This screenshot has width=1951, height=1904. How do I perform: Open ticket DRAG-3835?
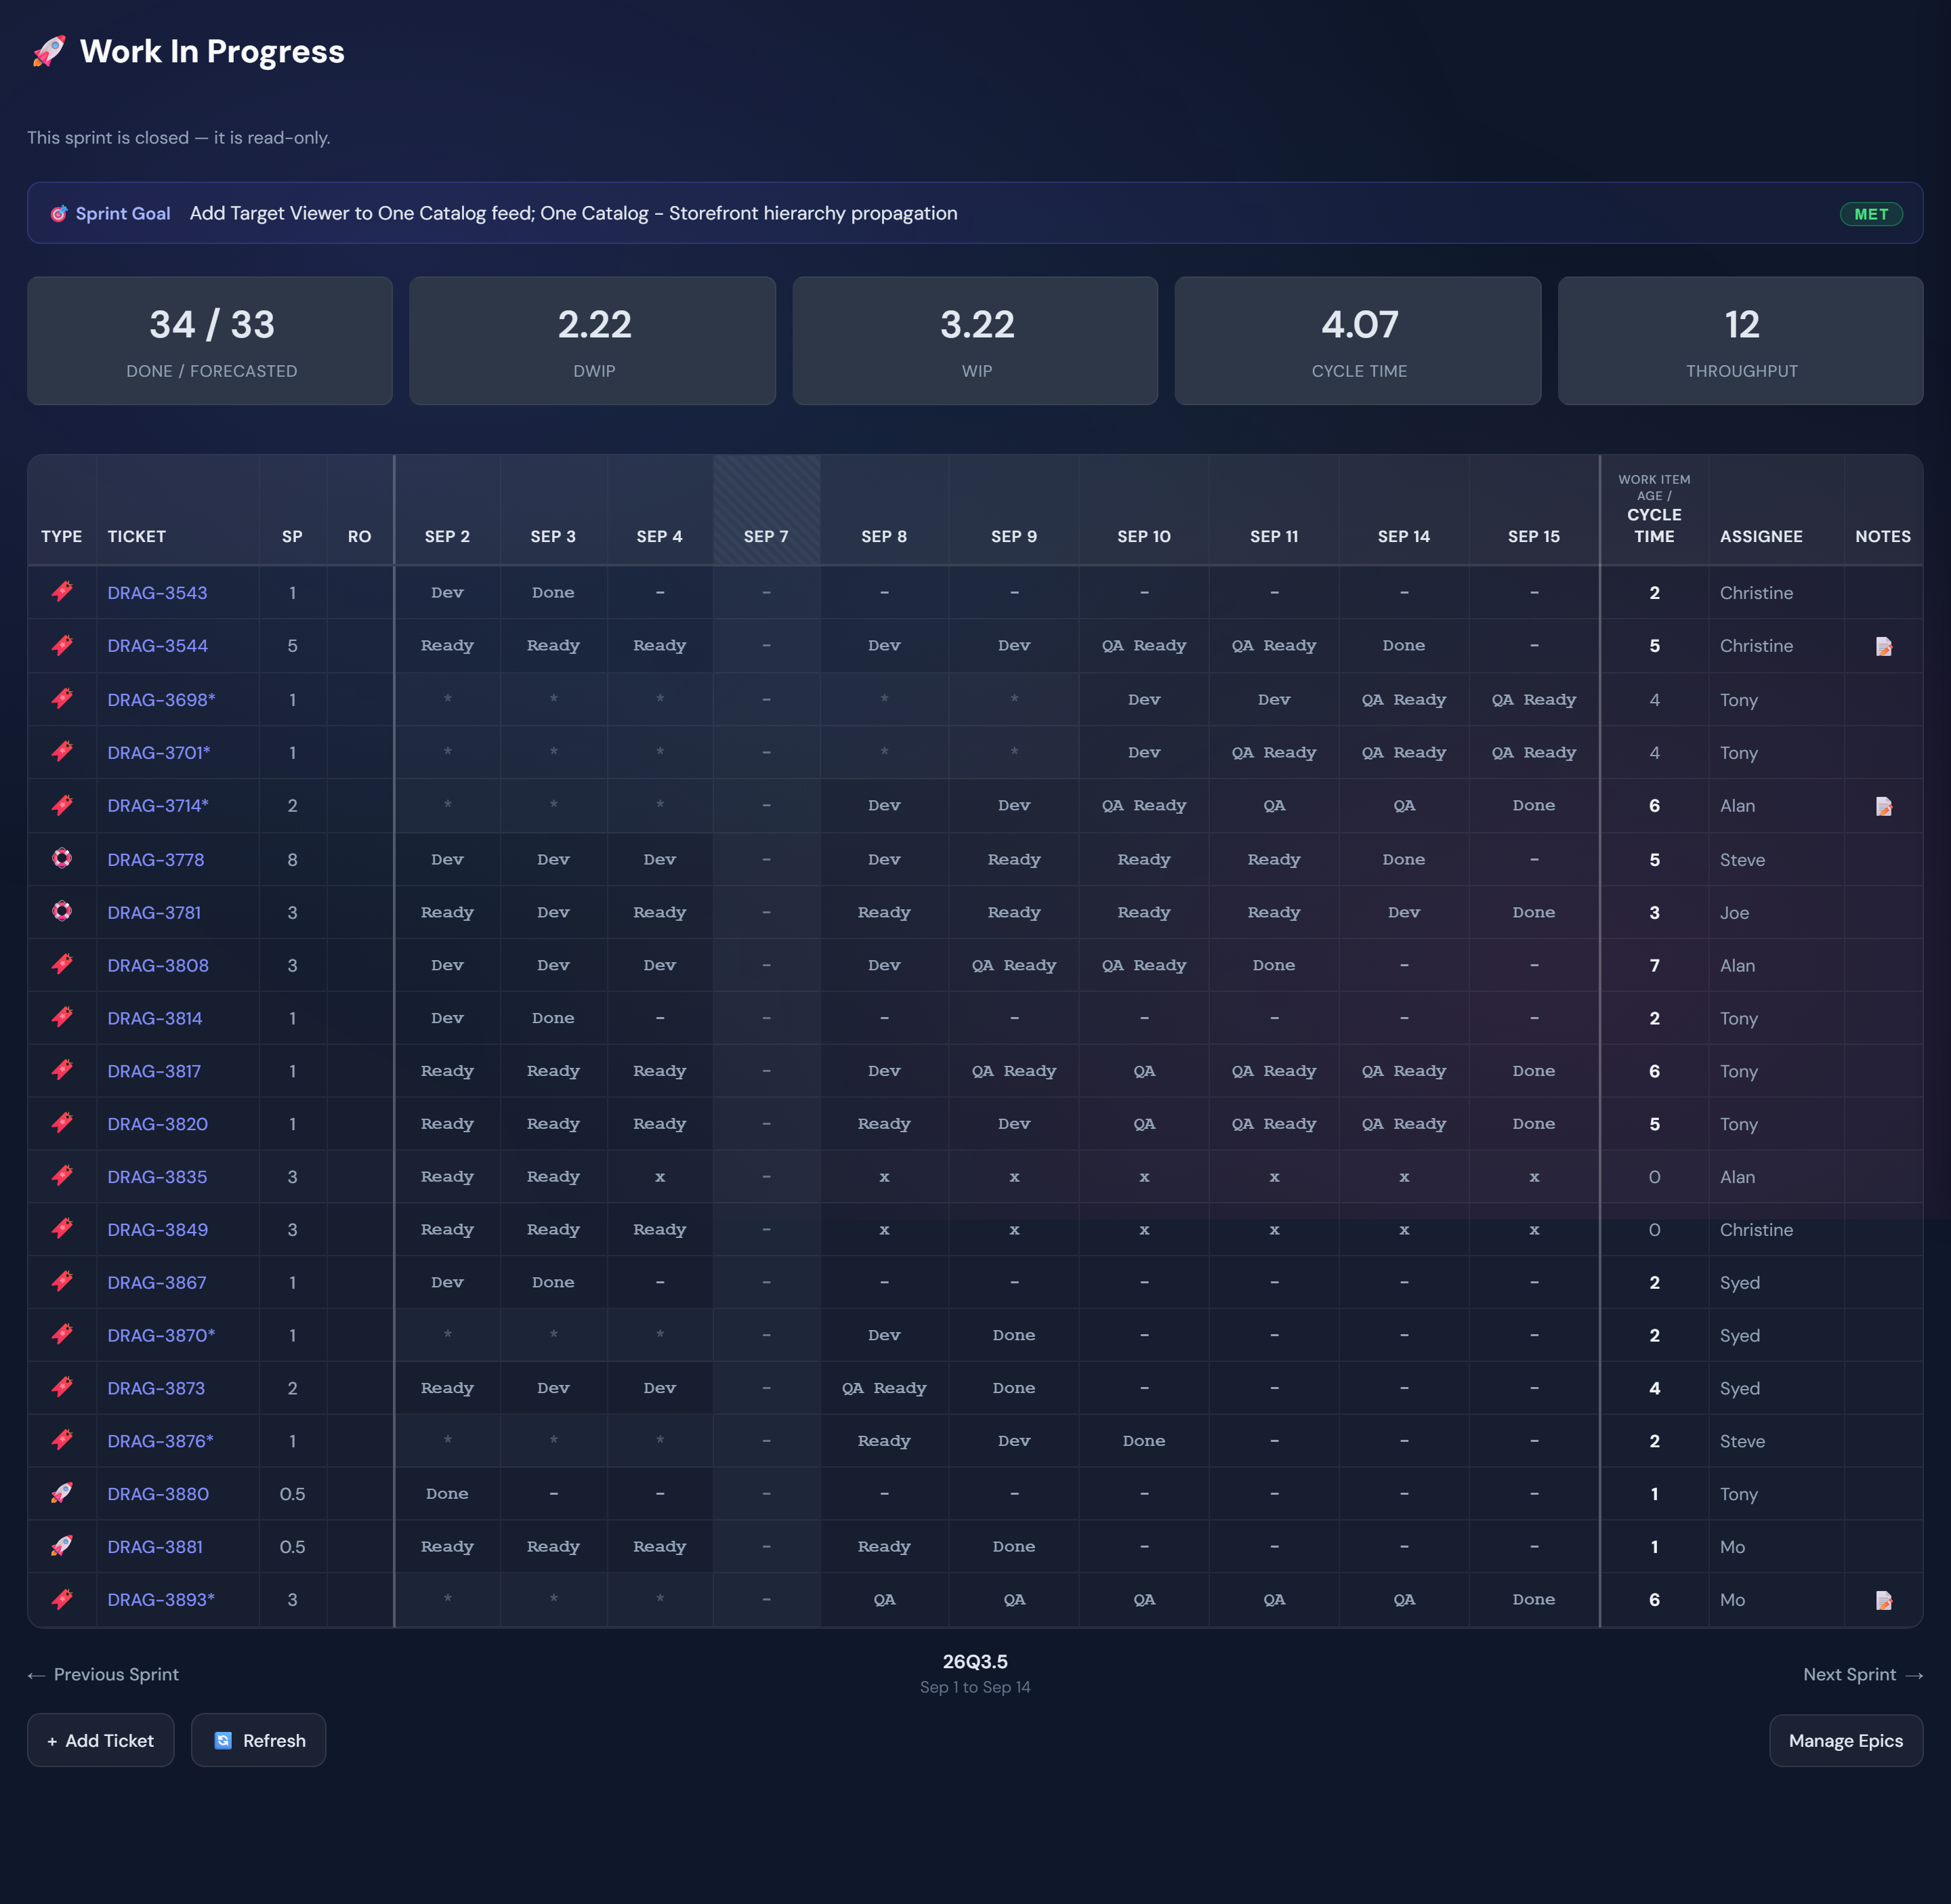tap(157, 1177)
